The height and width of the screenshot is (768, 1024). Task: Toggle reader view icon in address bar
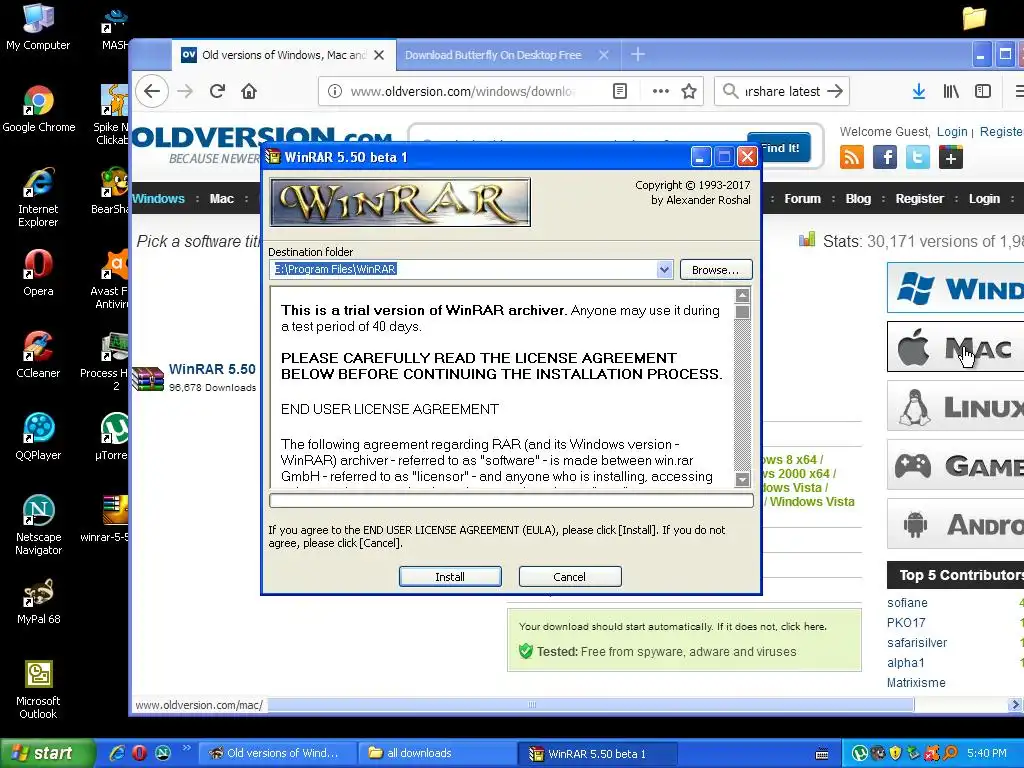pyautogui.click(x=620, y=91)
